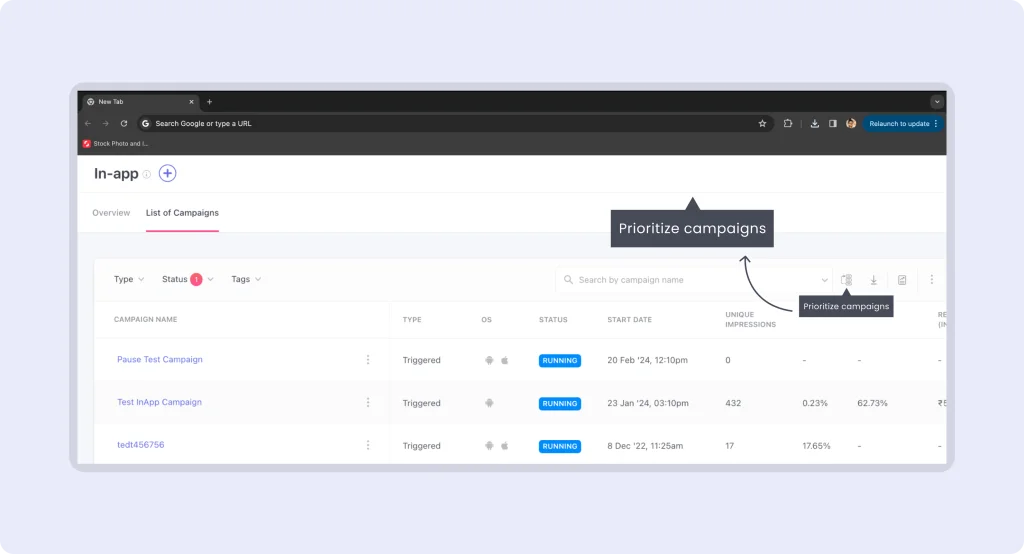This screenshot has height=554, width=1024.
Task: Open kebab menu for Test InApp Campaign
Action: (x=368, y=403)
